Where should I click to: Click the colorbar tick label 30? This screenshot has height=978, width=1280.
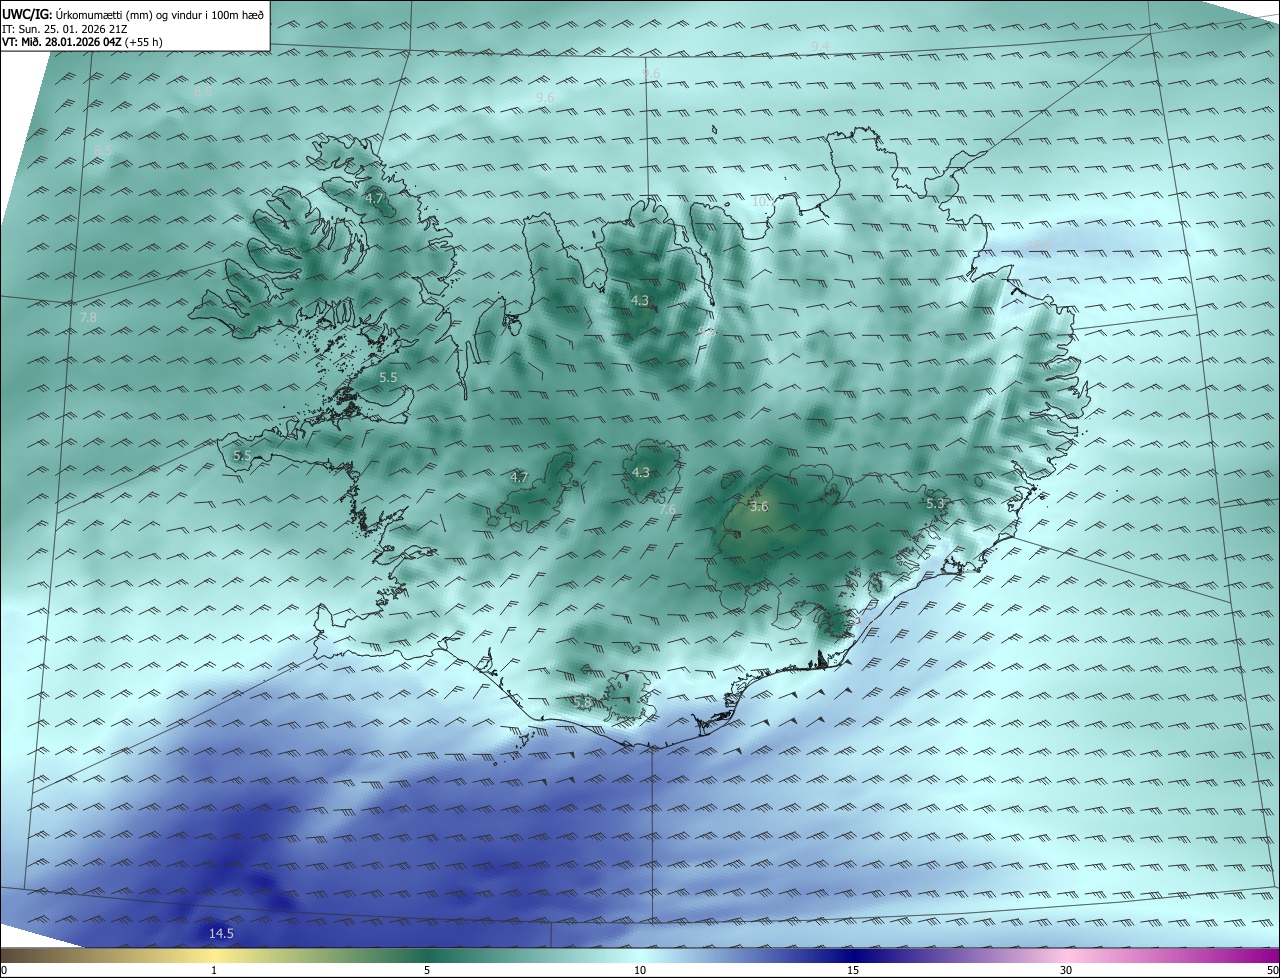[x=1066, y=970]
